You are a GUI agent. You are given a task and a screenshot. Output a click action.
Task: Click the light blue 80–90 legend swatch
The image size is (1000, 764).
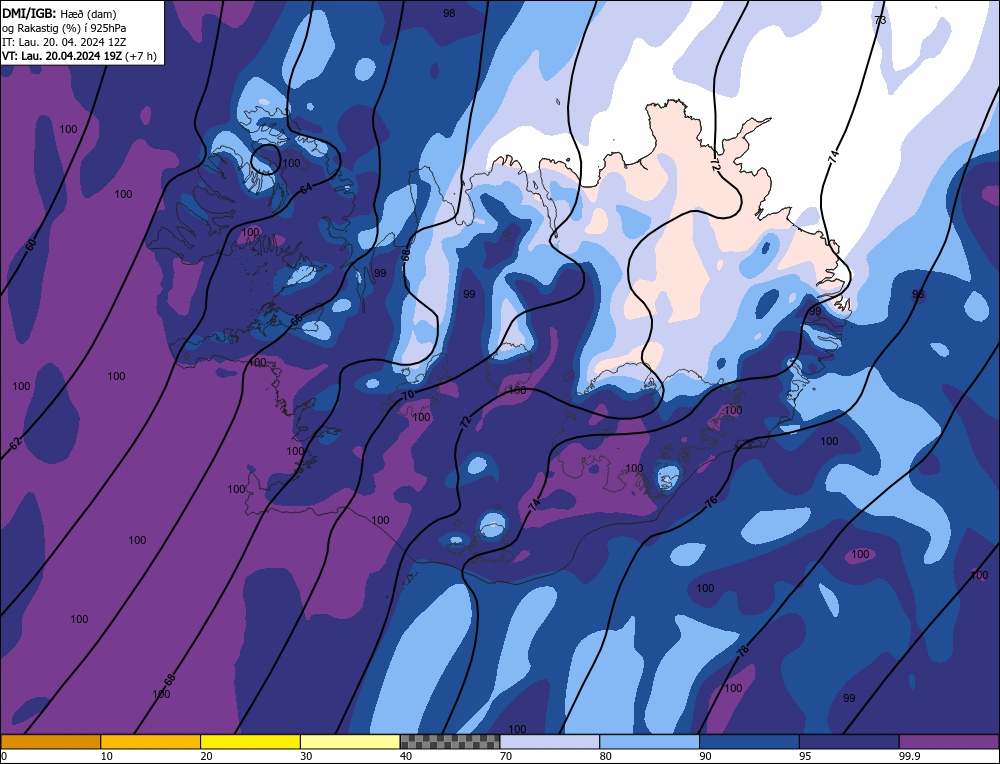650,741
